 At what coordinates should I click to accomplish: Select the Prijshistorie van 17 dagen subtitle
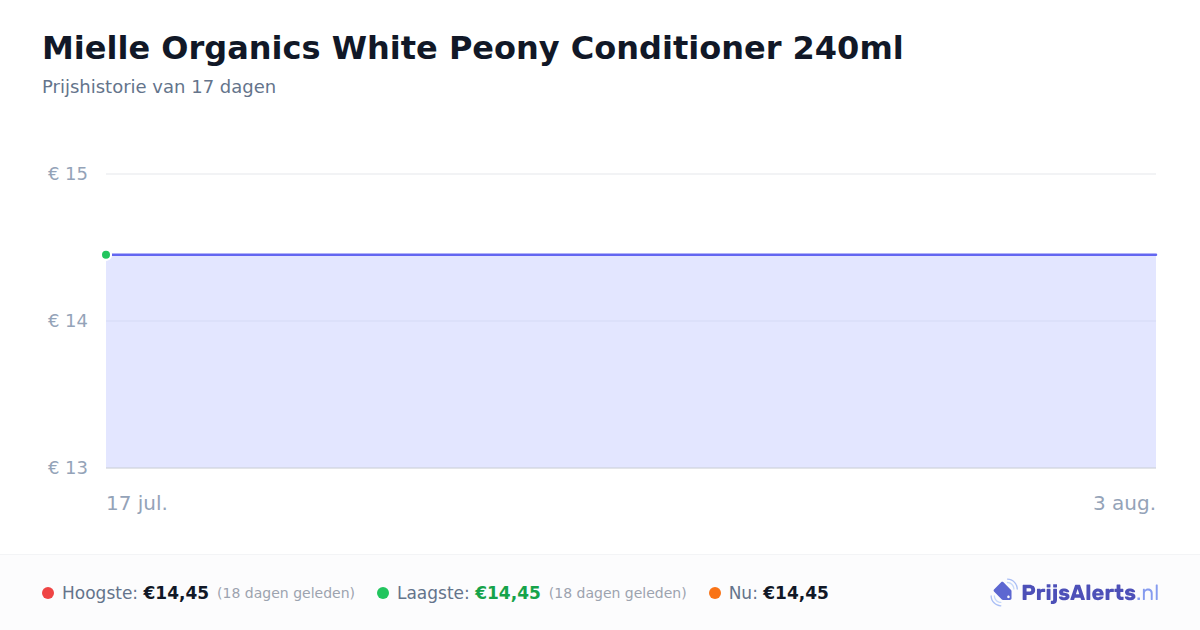click(x=159, y=87)
